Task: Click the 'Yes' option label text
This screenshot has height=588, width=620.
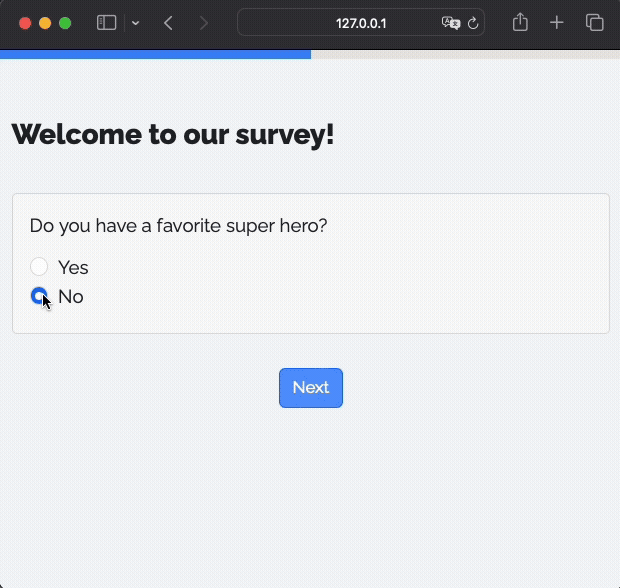Action: click(x=73, y=267)
